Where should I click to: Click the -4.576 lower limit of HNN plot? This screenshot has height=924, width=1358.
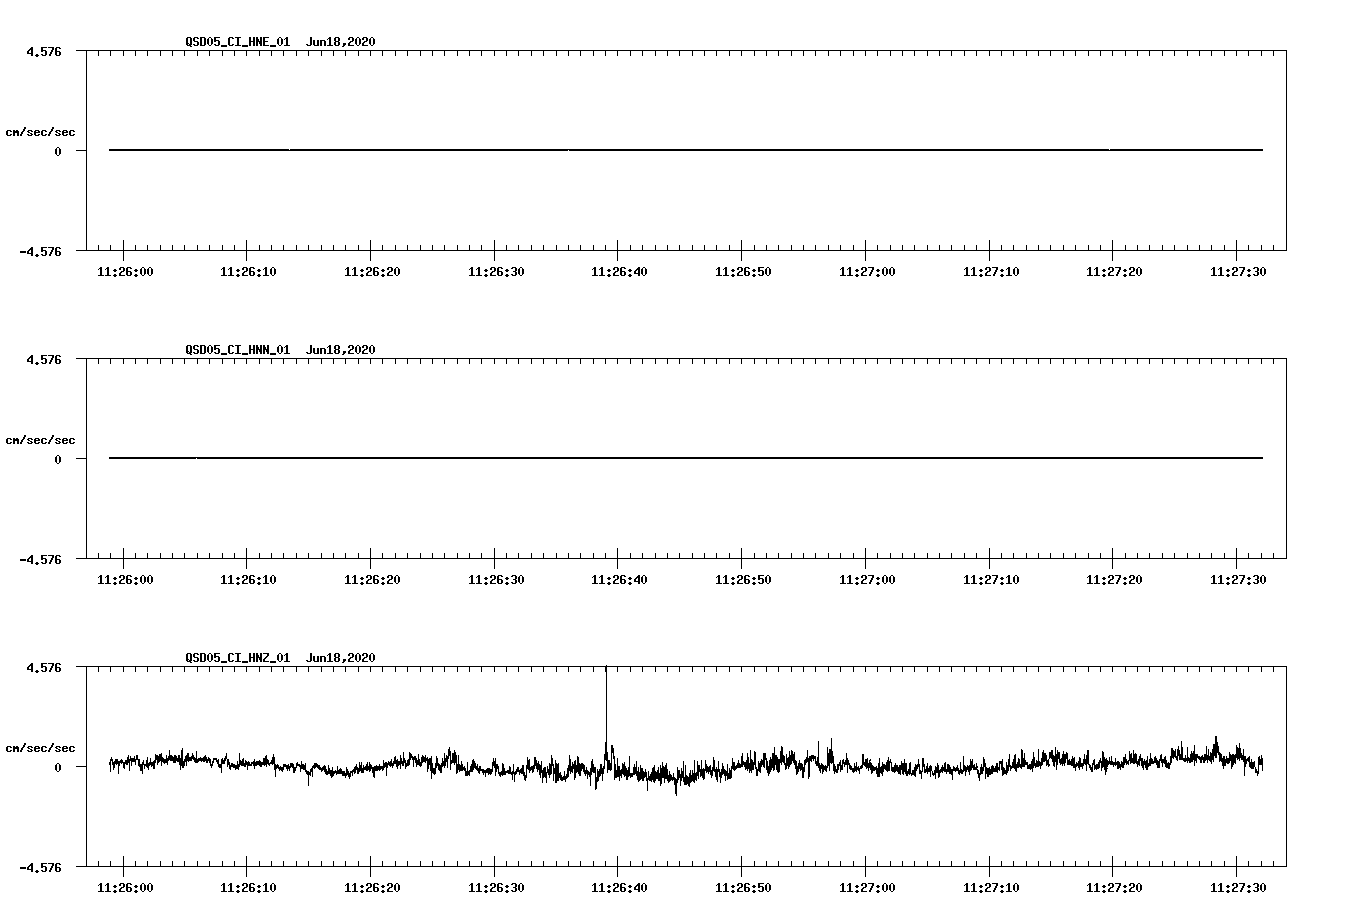(x=41, y=559)
